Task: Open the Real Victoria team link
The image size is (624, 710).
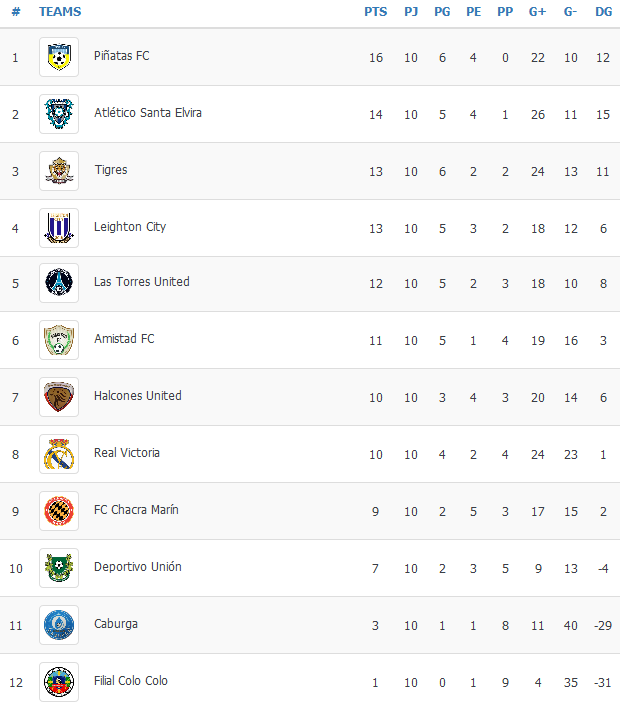Action: 127,453
